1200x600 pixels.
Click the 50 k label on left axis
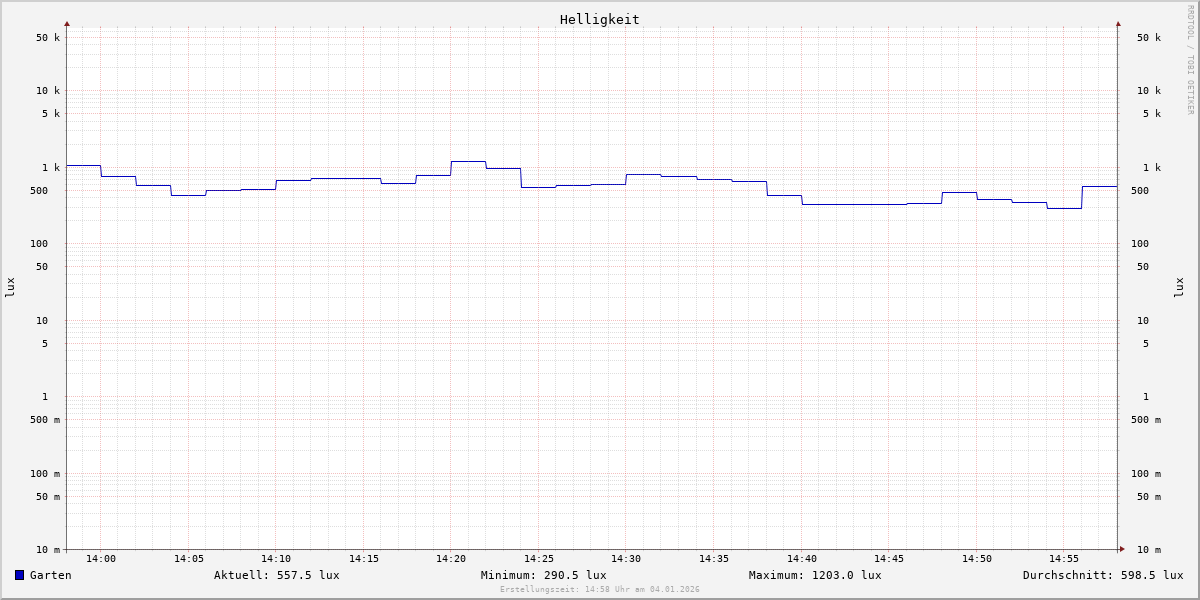pyautogui.click(x=48, y=38)
